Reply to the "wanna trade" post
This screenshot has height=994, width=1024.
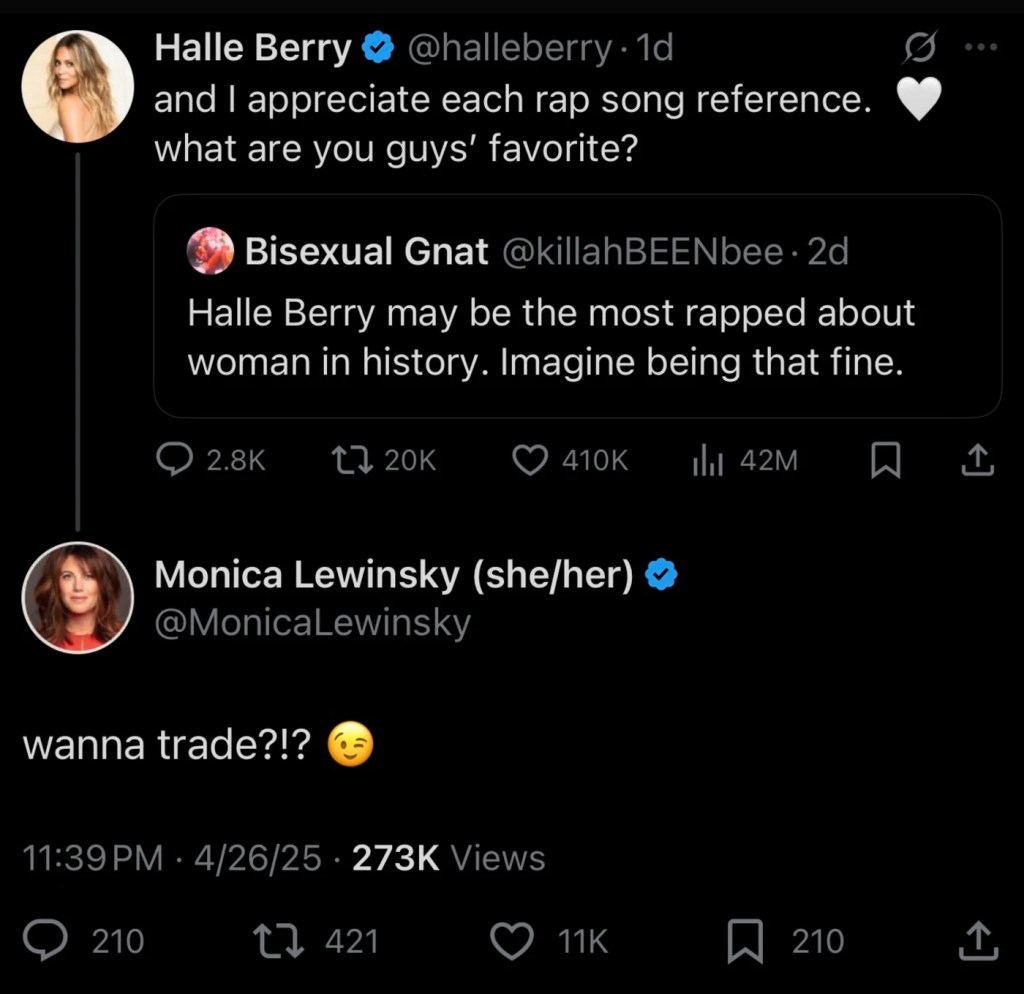(x=46, y=941)
